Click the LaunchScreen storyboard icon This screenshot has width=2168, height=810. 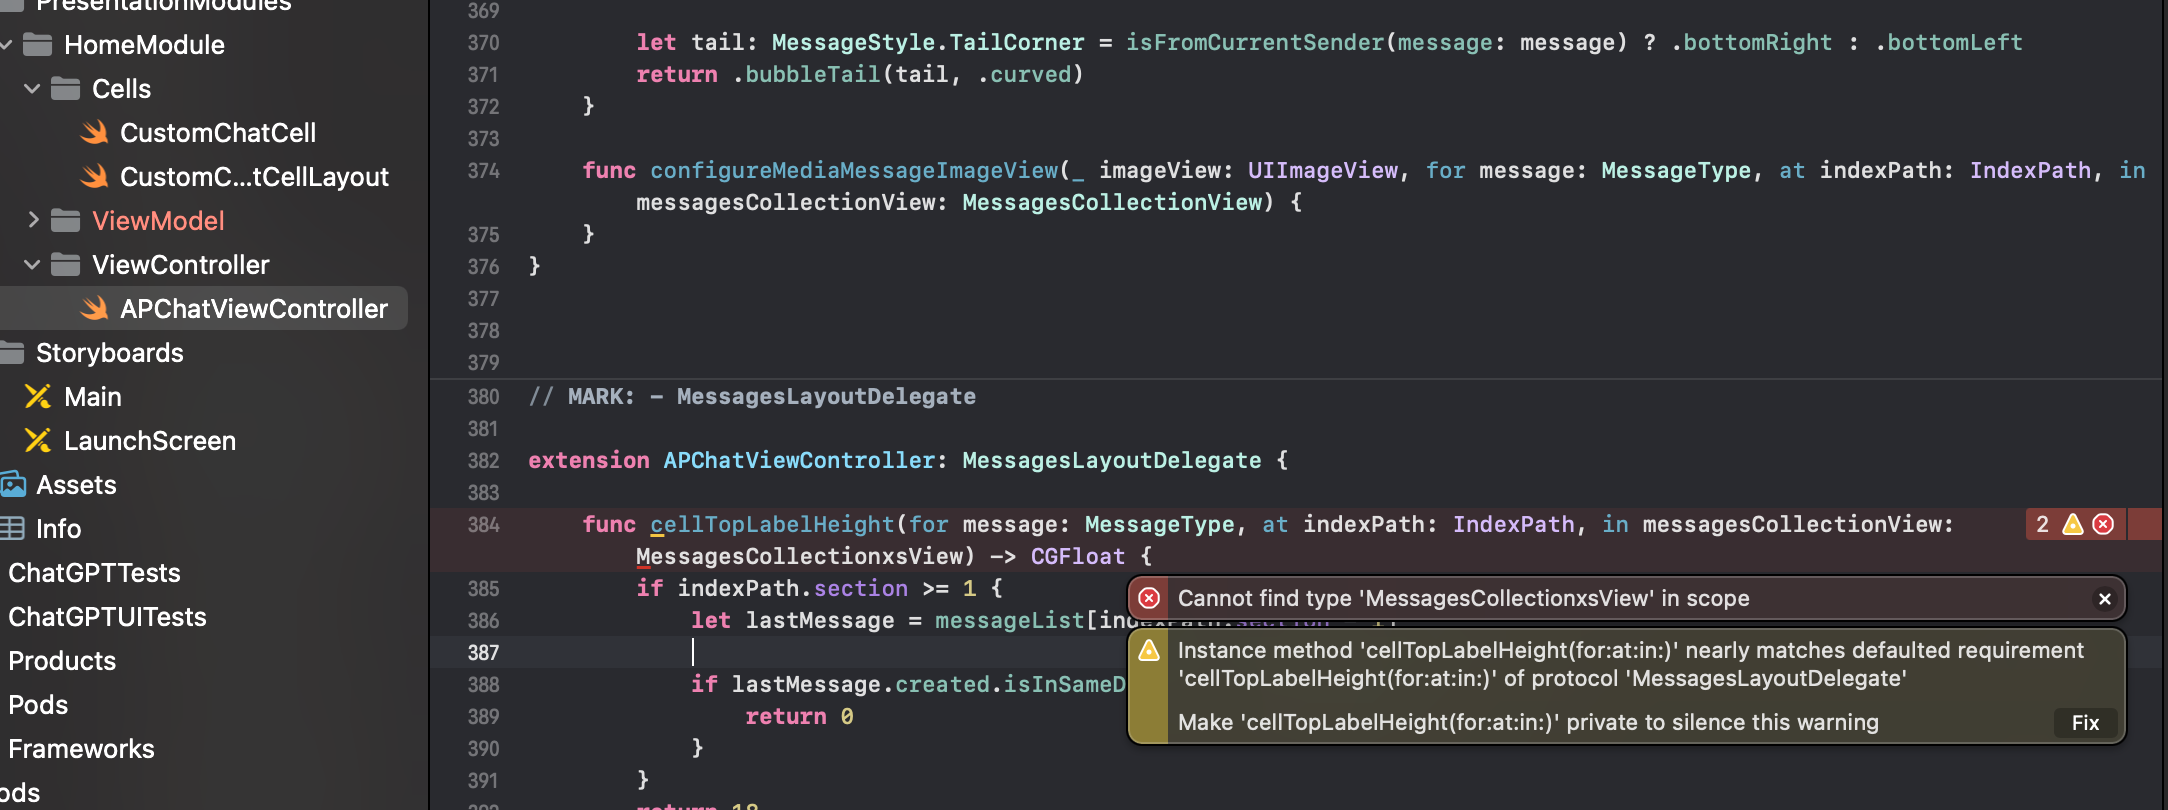click(x=38, y=441)
